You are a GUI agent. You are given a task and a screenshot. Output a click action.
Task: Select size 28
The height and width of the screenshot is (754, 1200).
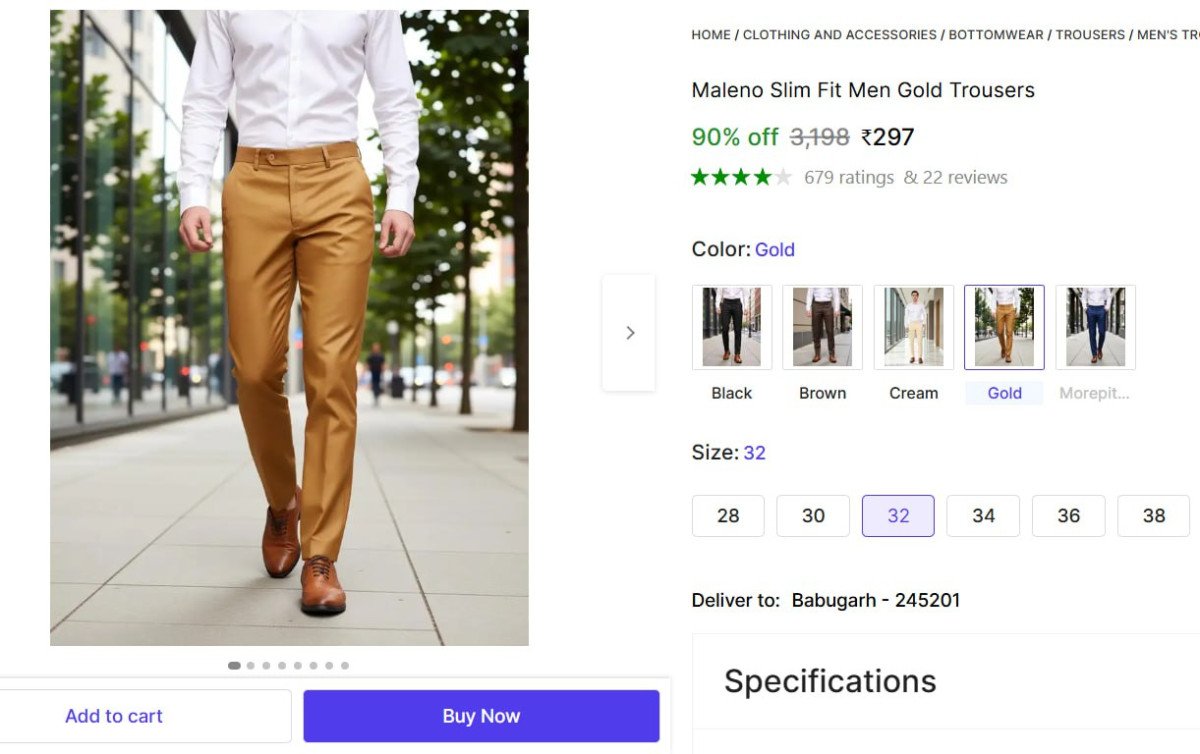coord(728,516)
